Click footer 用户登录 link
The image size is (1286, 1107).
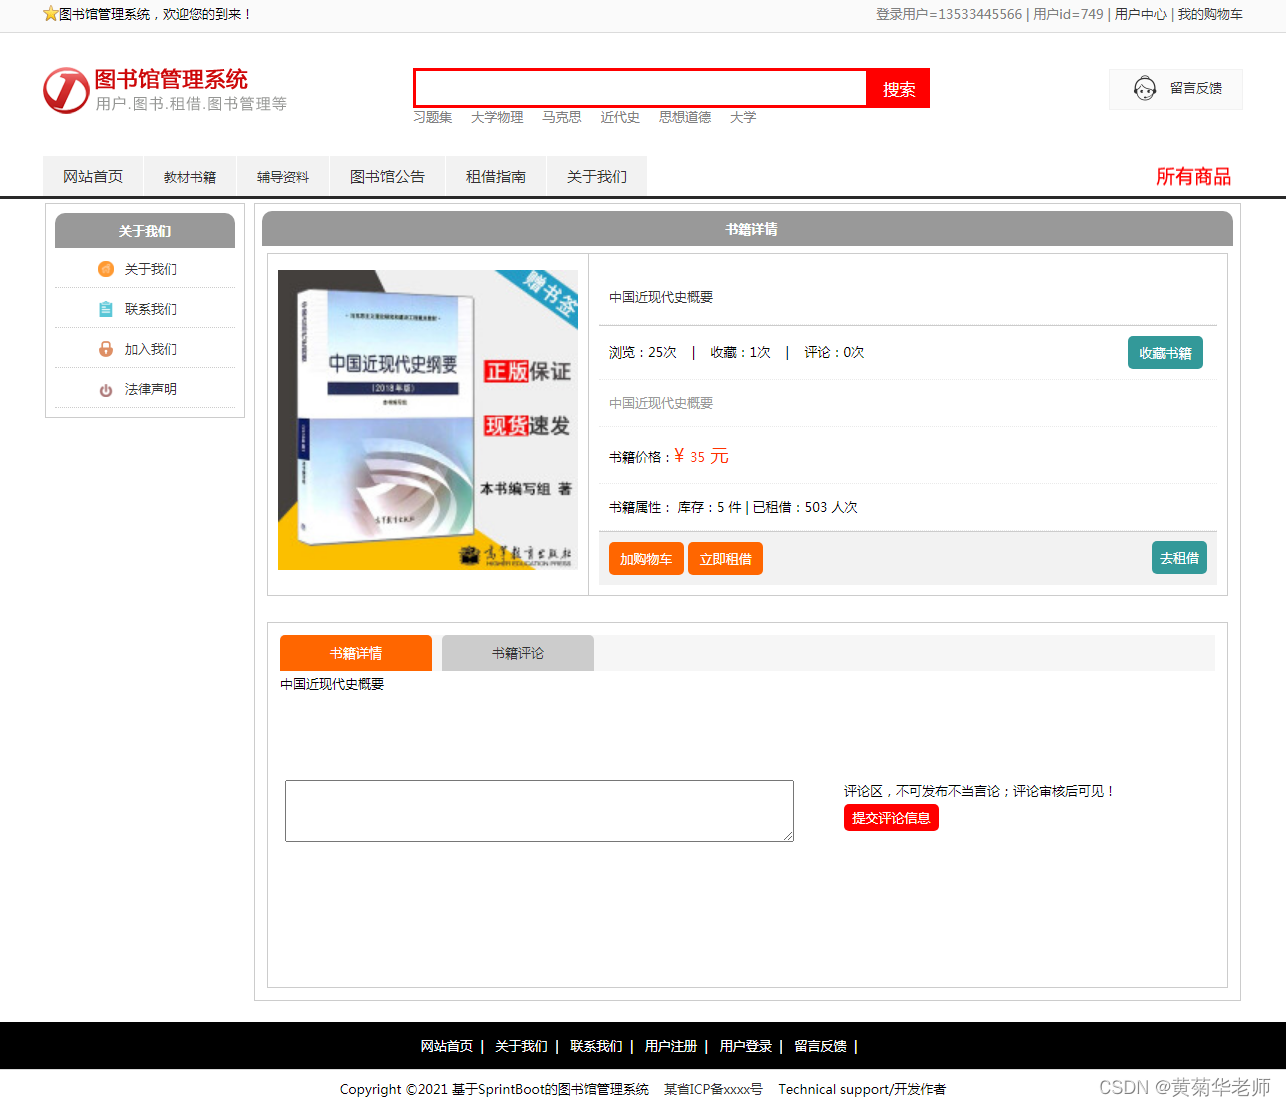point(746,1046)
